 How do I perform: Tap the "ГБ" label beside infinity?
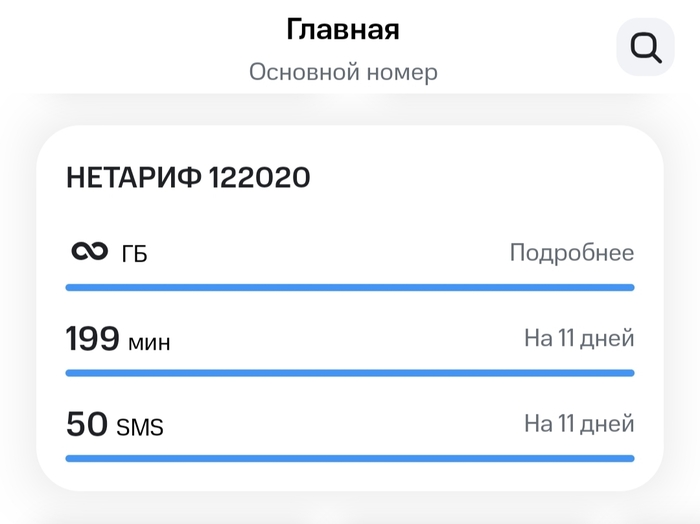(x=134, y=255)
